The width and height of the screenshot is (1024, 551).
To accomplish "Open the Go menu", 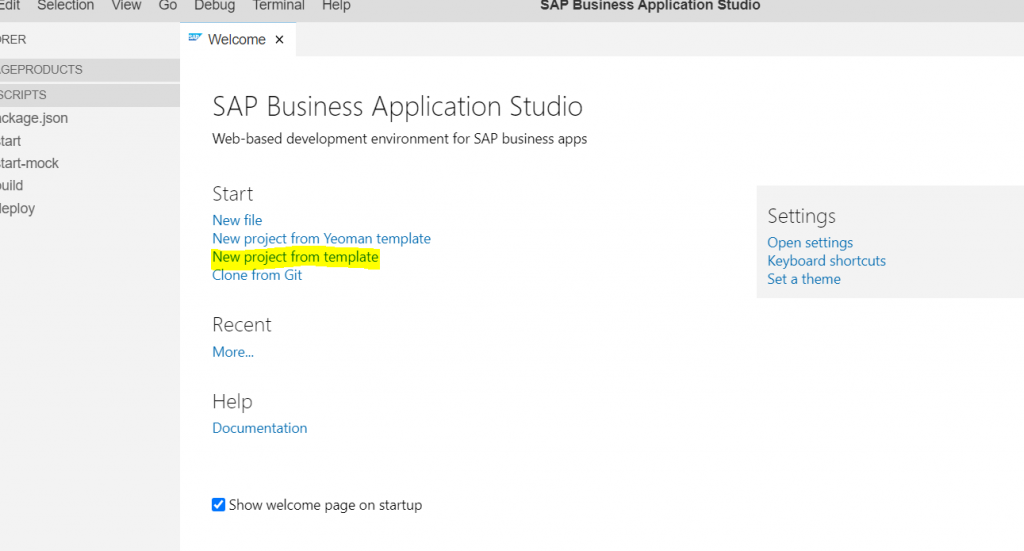I will [168, 6].
